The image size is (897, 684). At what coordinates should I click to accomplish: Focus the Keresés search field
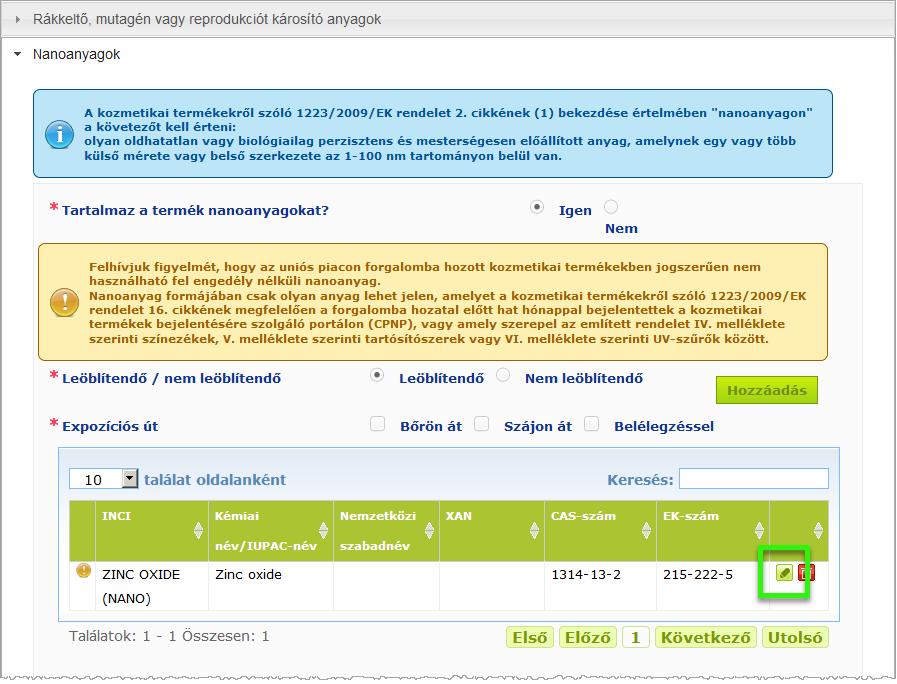point(753,479)
